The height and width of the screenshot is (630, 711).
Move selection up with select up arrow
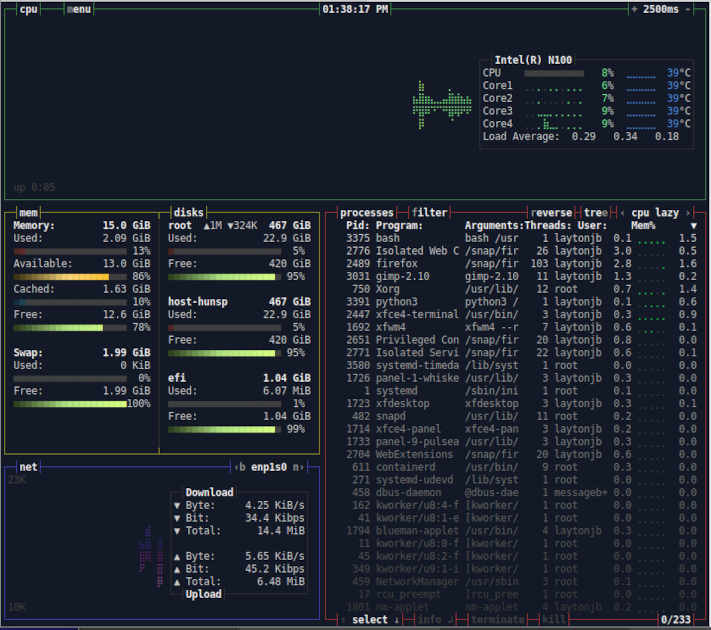pyautogui.click(x=343, y=620)
